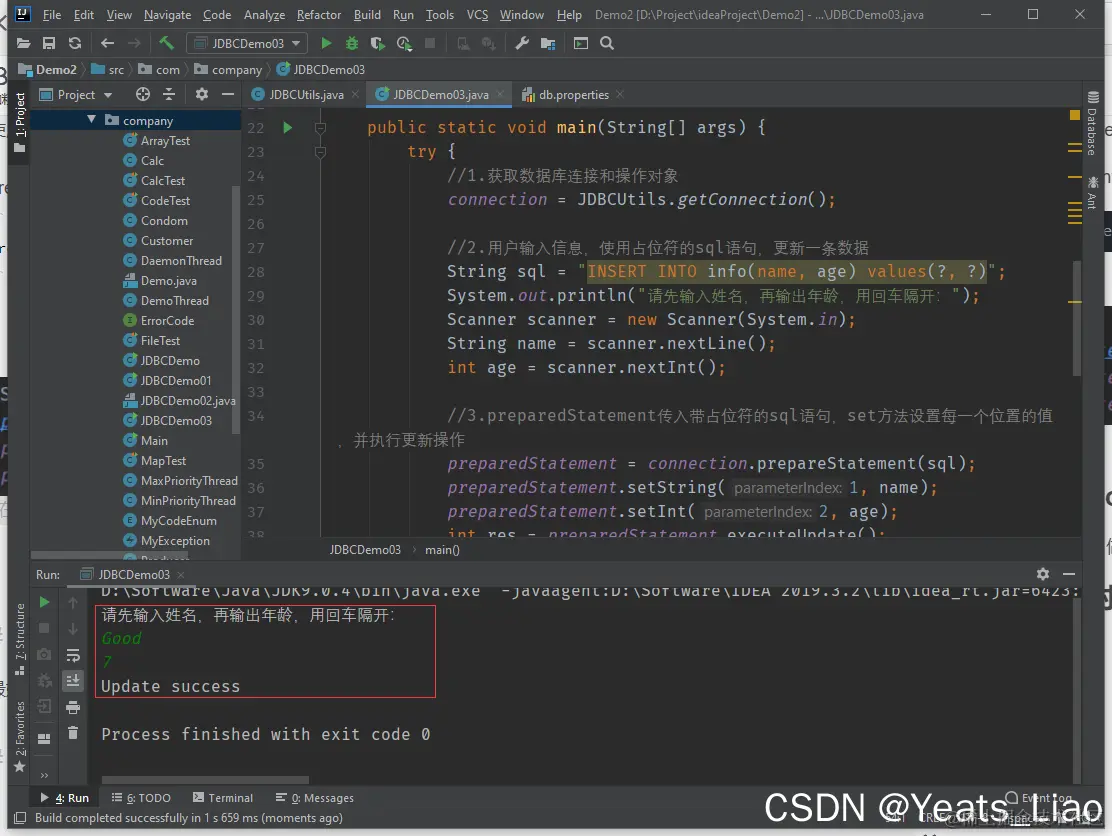The width and height of the screenshot is (1112, 836).
Task: Start debugging with the bug icon
Action: click(352, 43)
